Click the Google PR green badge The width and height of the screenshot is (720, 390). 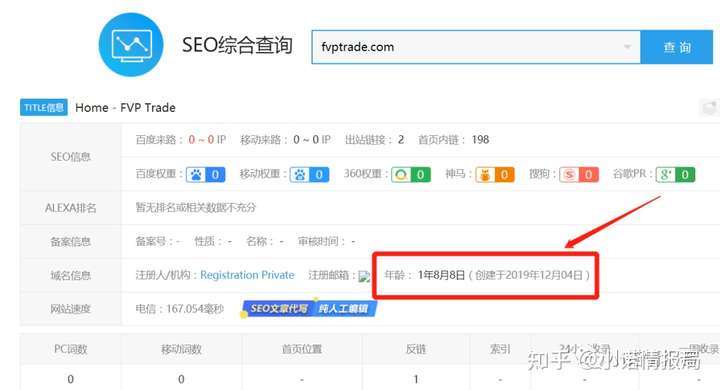(675, 175)
